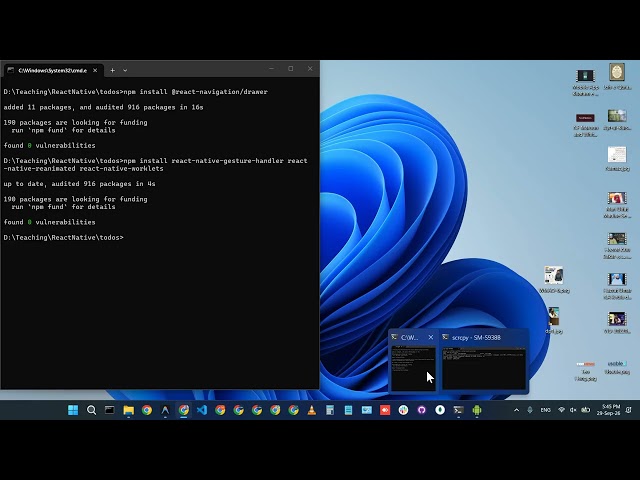Open the Wi-Fi network tray icon
Screen dimensions: 640x480
561,410
